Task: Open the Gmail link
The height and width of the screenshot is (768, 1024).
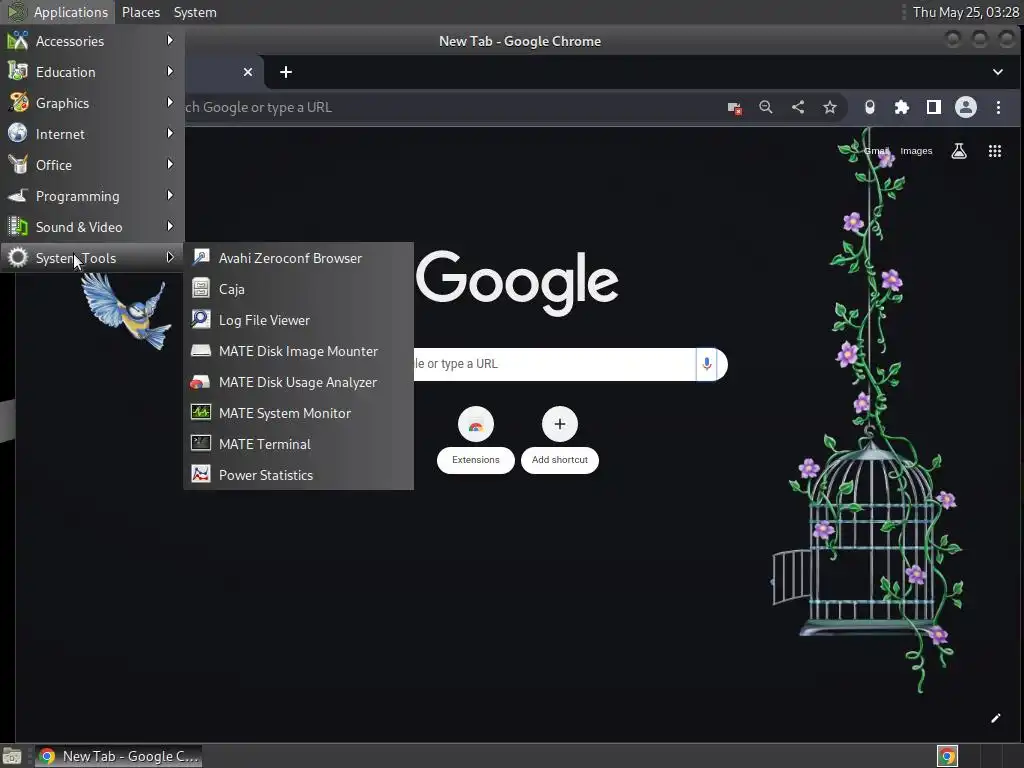Action: coord(876,151)
